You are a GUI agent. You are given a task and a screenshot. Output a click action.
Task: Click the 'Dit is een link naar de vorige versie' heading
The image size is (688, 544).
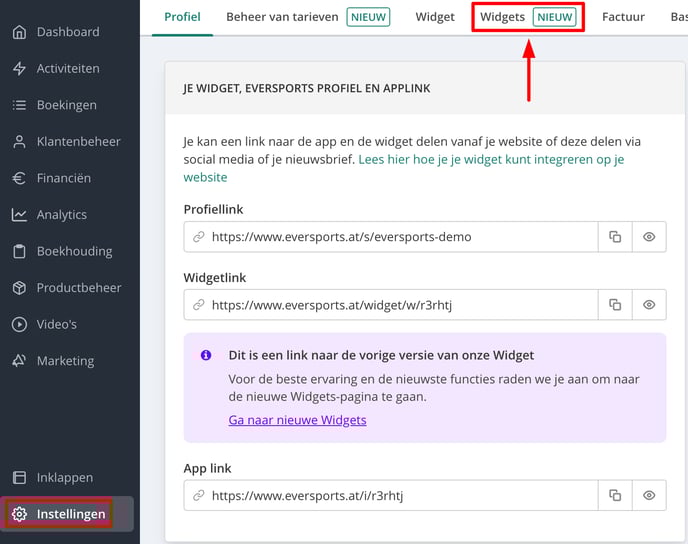pos(381,355)
